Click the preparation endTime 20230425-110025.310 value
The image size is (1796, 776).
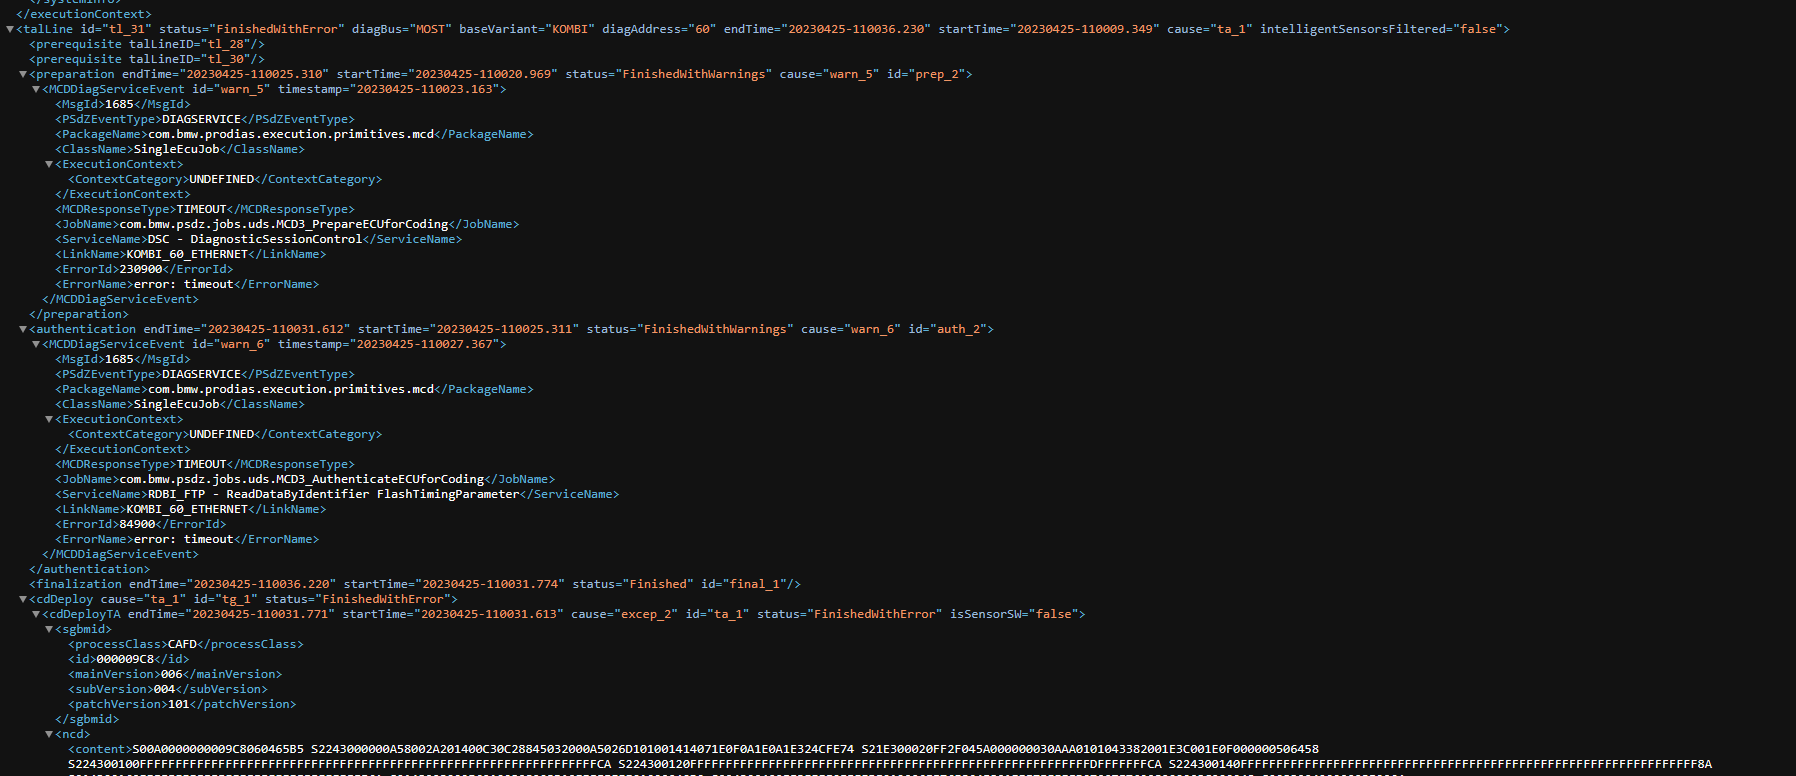255,74
